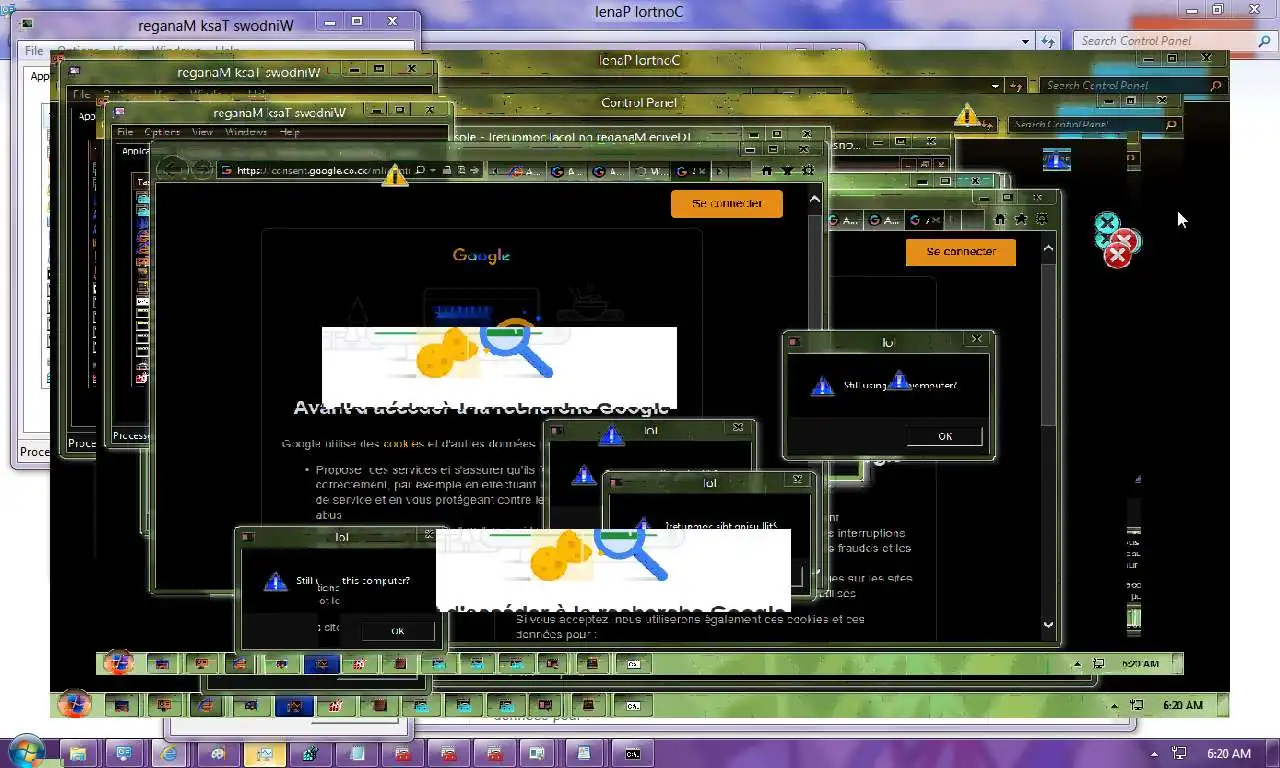The image size is (1280, 768).
Task: Click OK in the right lol dialog
Action: pyautogui.click(x=945, y=436)
